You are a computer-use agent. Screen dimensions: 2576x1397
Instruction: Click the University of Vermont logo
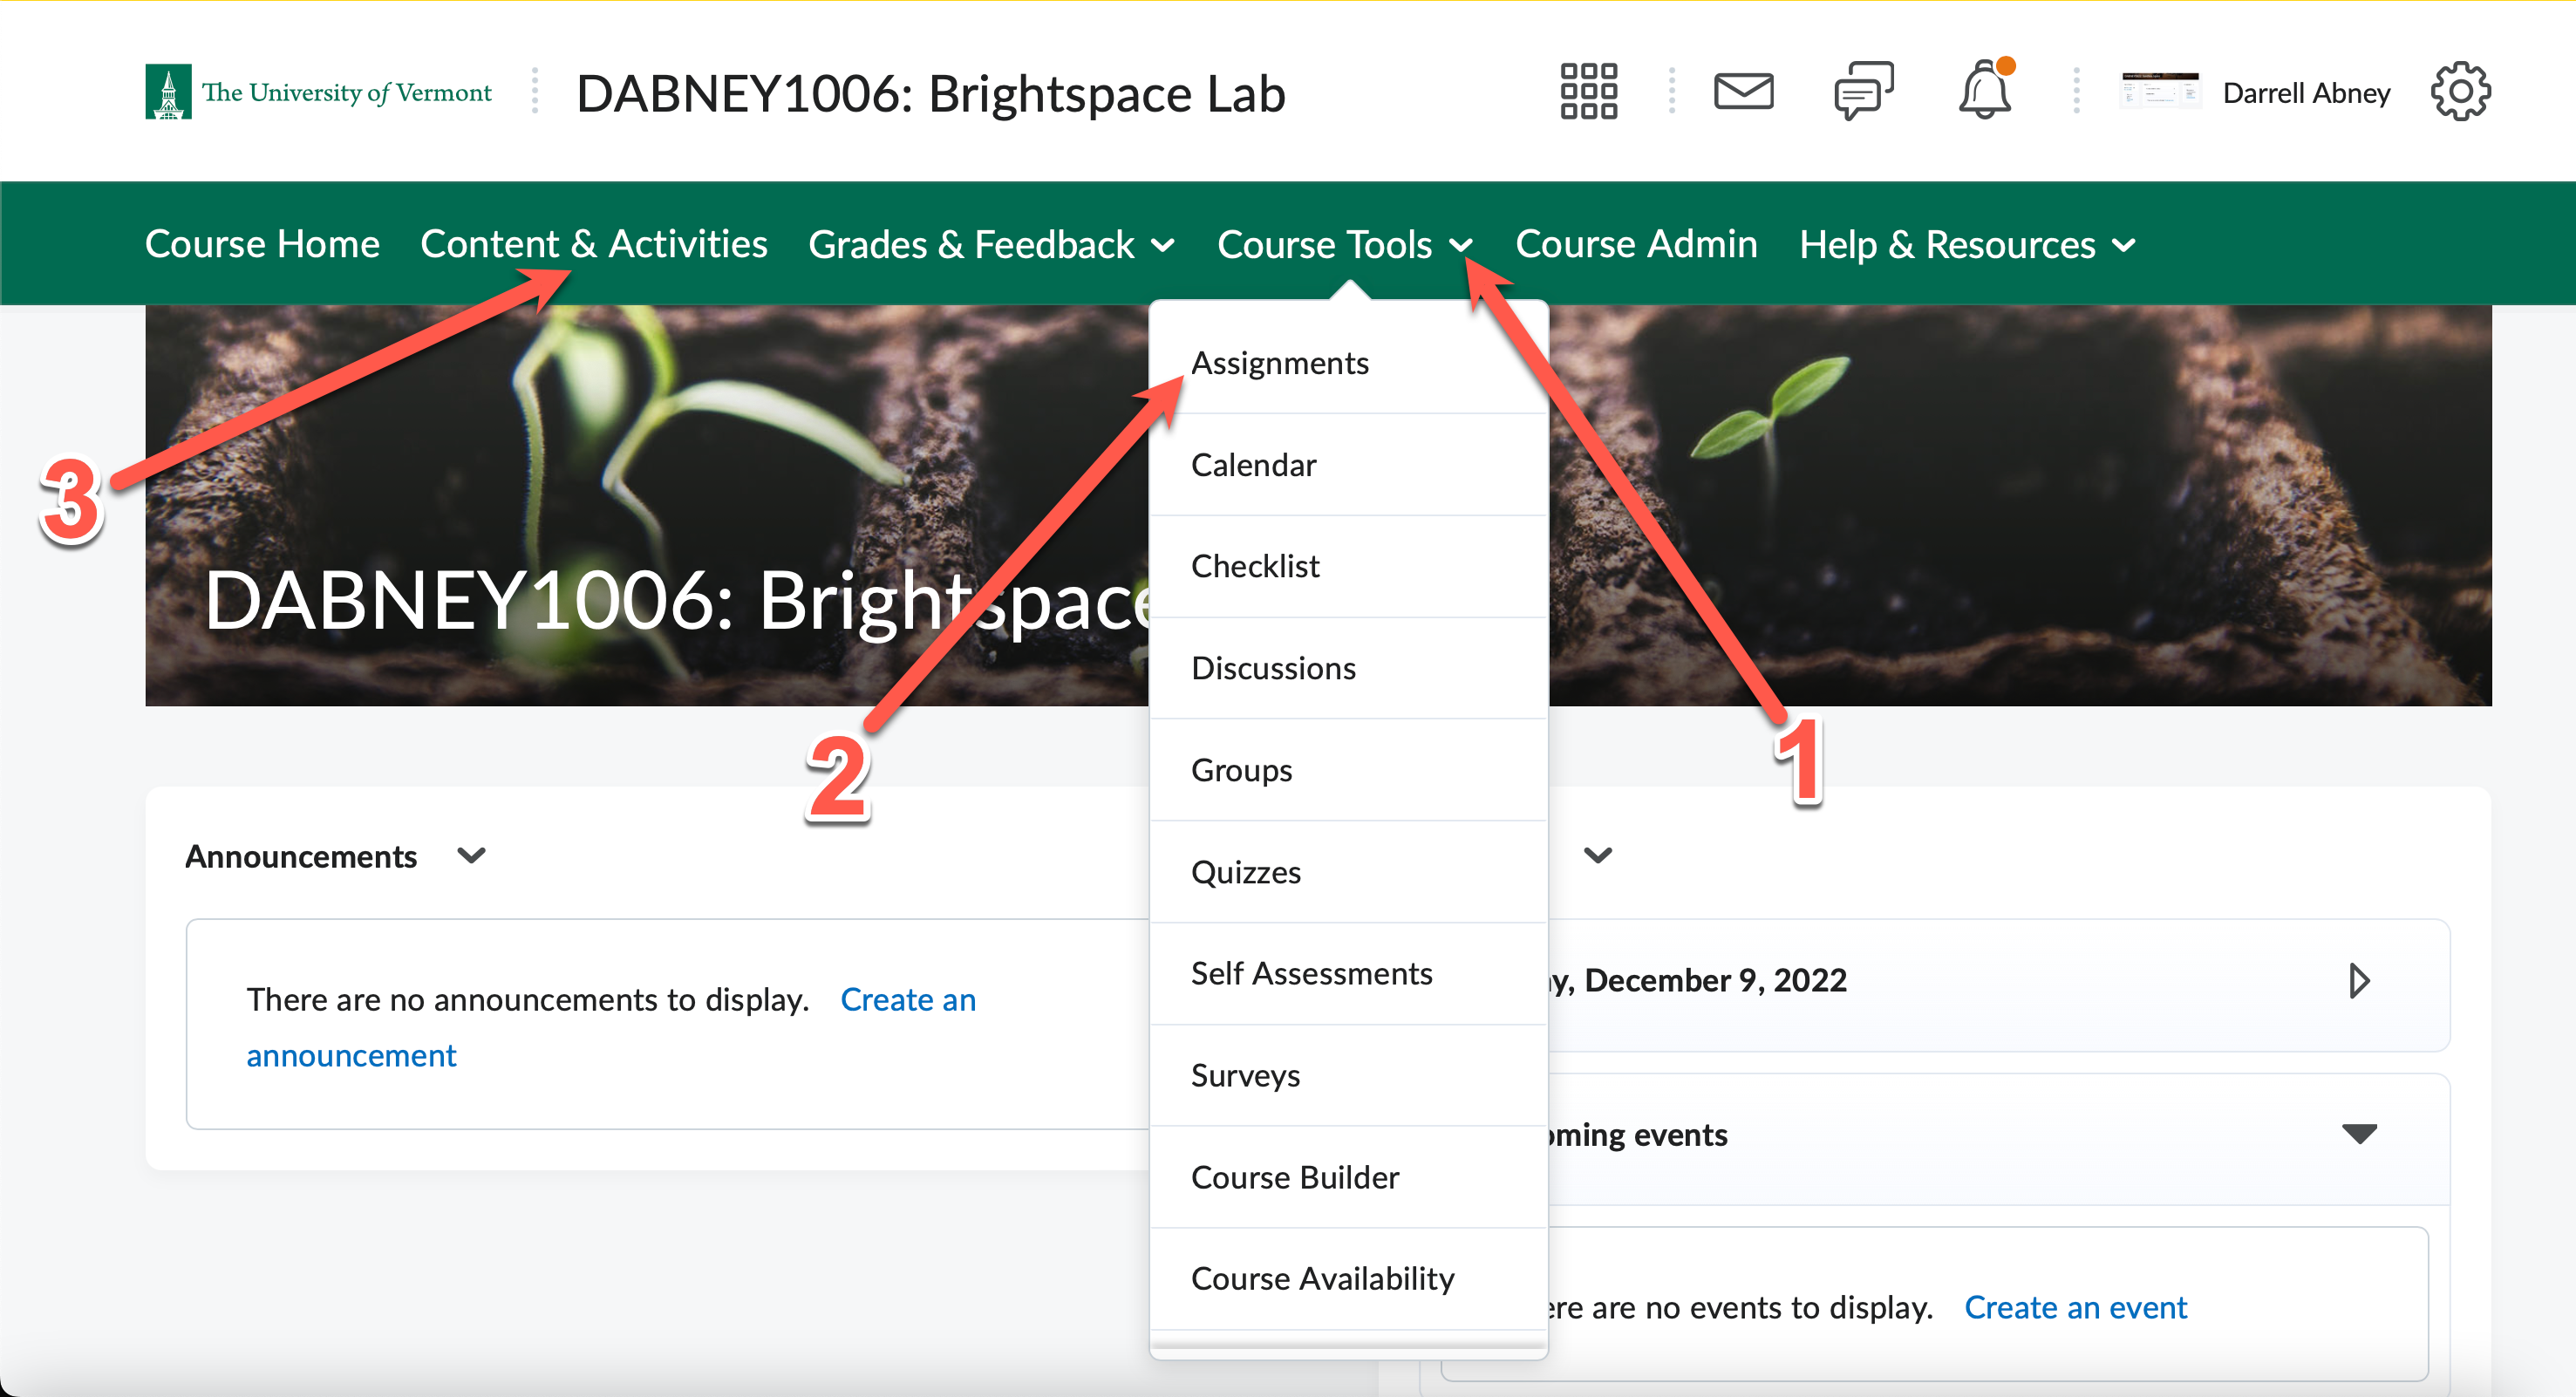[318, 92]
